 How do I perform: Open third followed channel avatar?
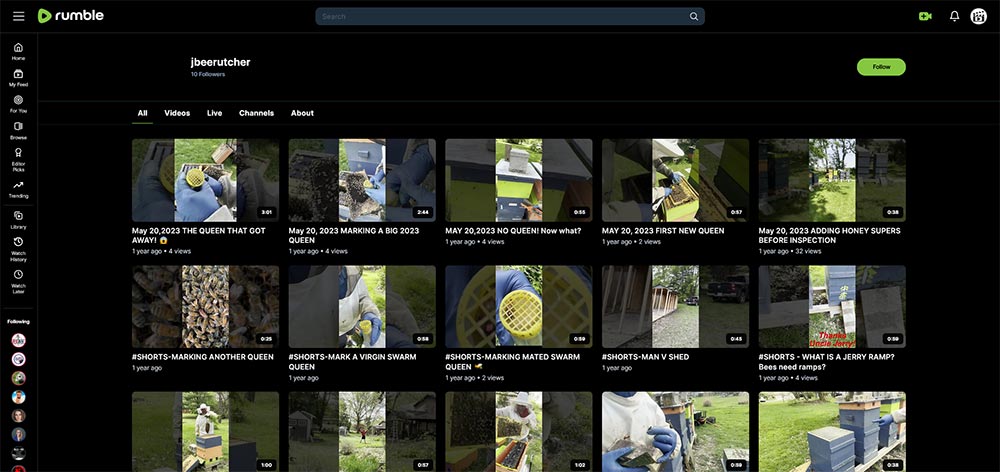point(18,378)
